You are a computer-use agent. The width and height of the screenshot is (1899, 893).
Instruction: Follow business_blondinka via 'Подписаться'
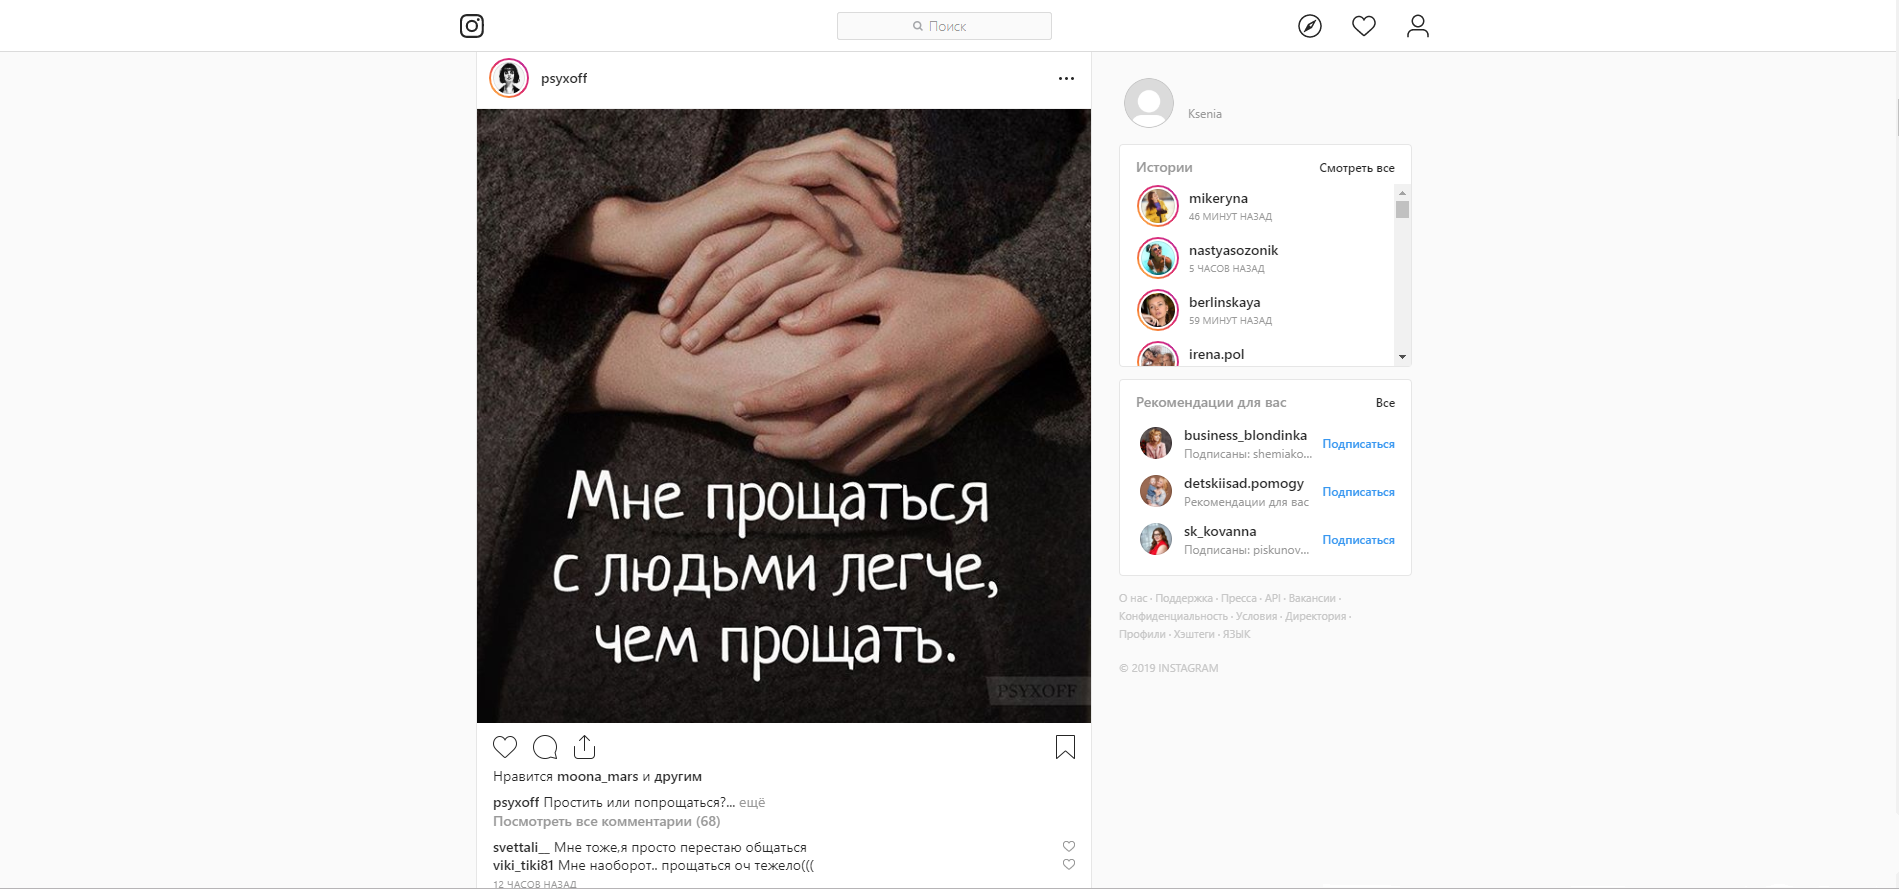tap(1358, 444)
